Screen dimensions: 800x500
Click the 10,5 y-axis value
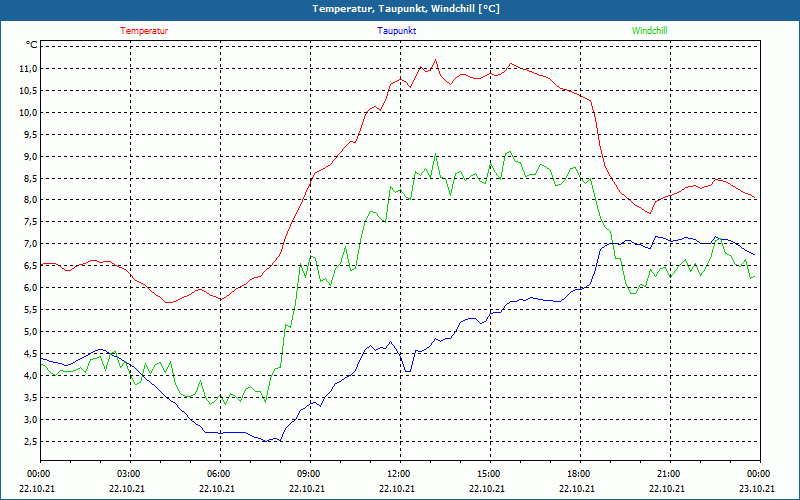pos(28,91)
